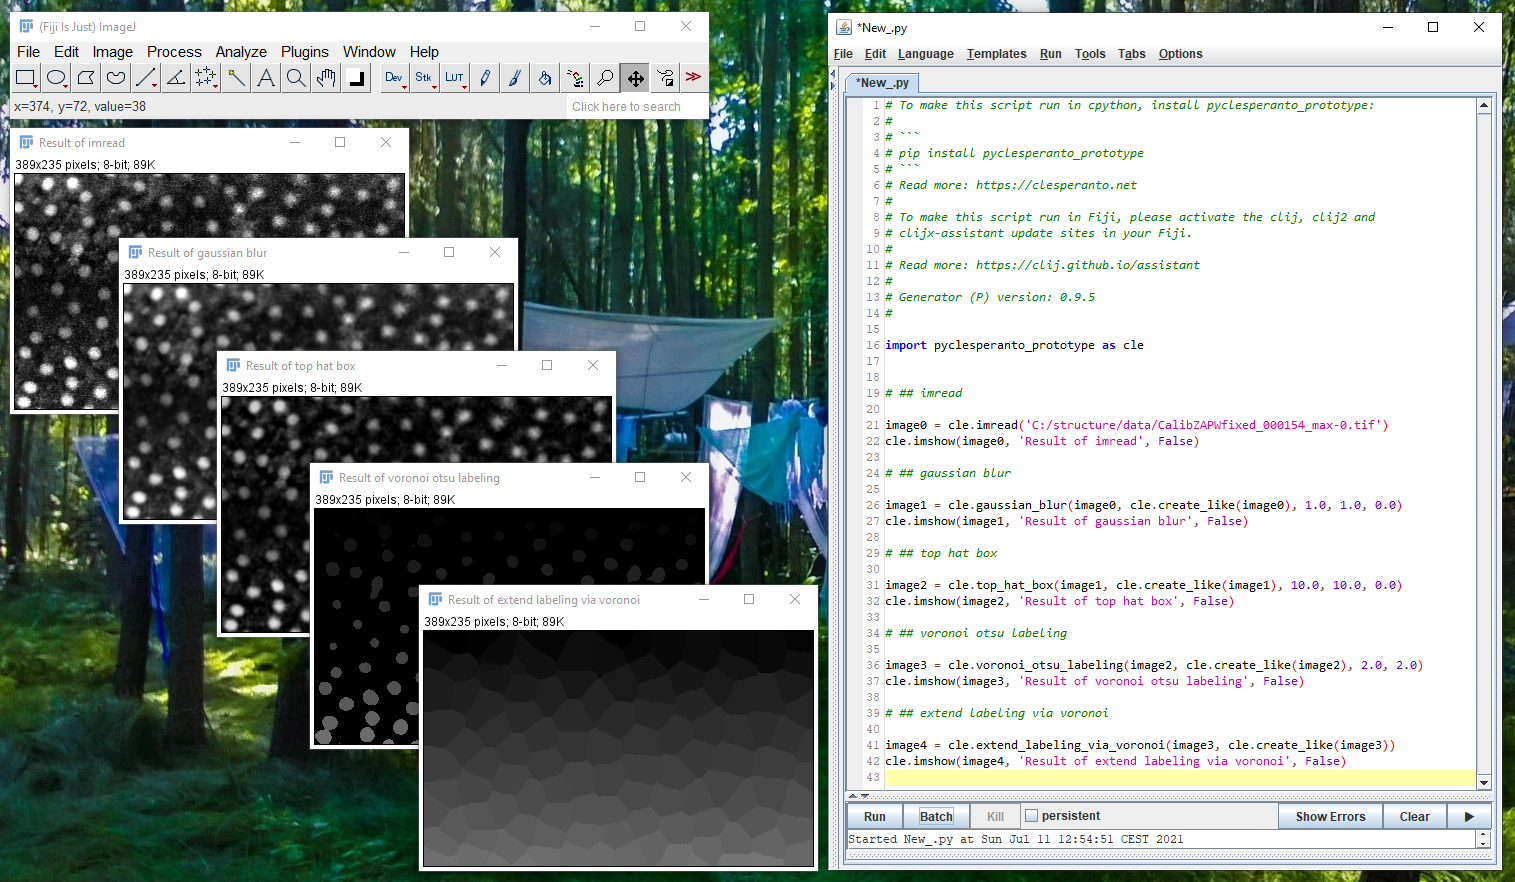Select the Oval selection tool
This screenshot has height=882, width=1515.
57,77
